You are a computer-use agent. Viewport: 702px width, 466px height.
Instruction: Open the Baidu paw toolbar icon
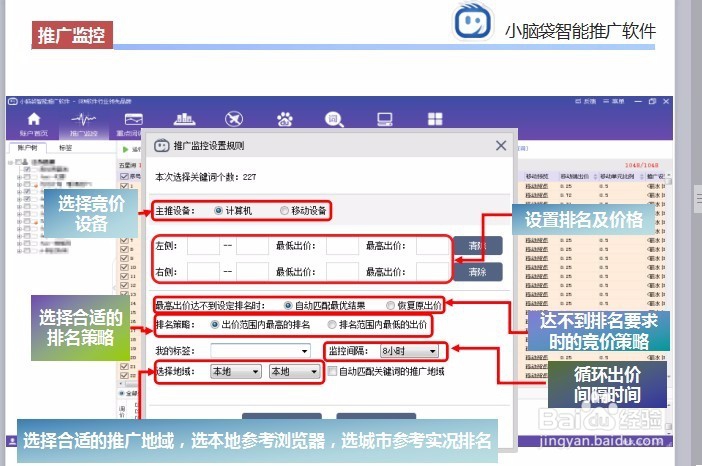pos(284,119)
